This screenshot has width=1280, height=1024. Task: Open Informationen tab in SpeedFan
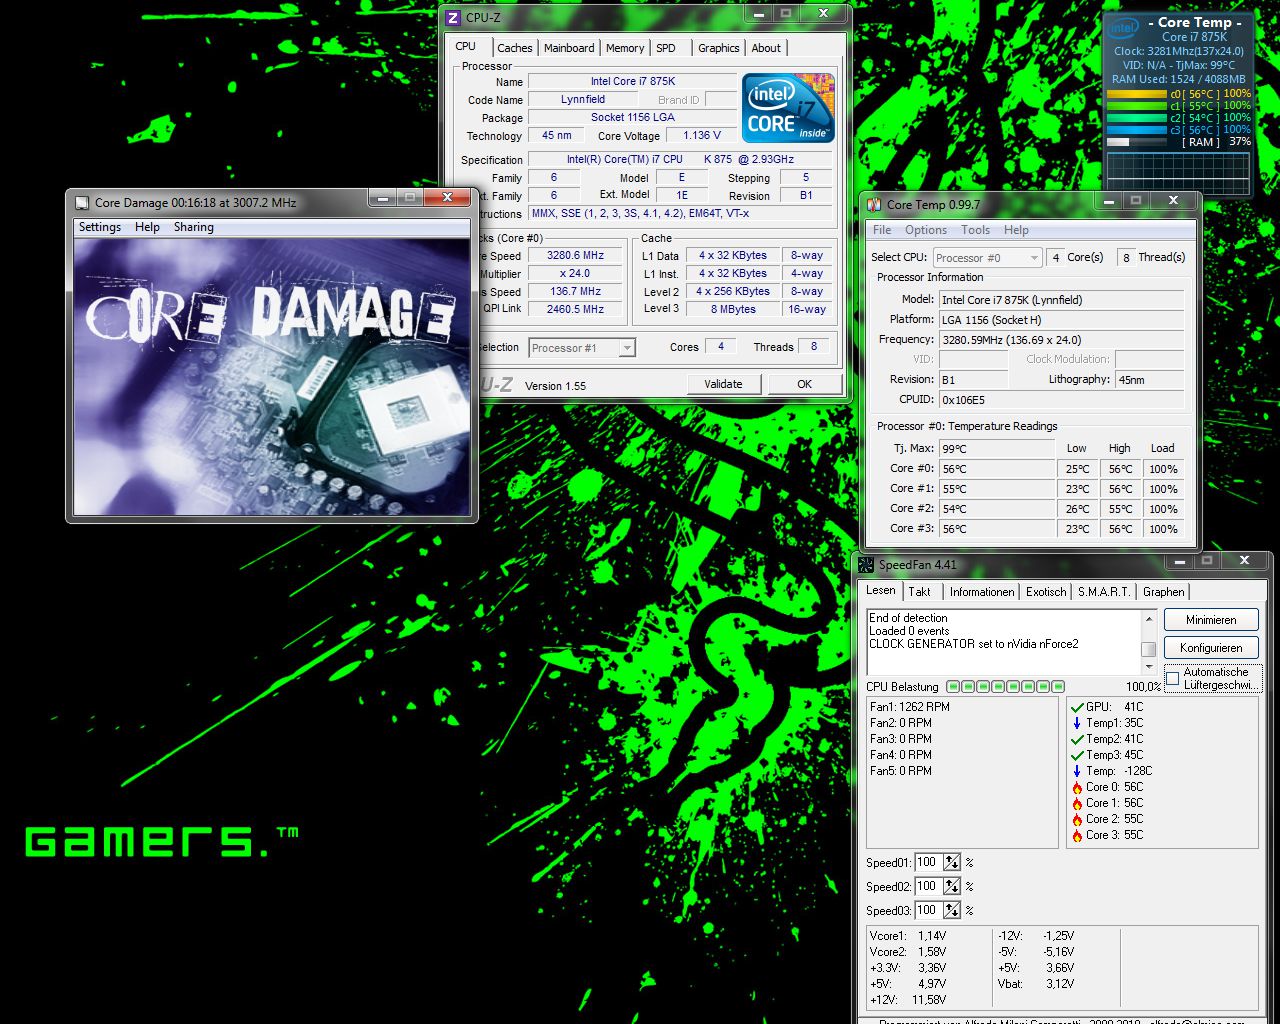[982, 592]
